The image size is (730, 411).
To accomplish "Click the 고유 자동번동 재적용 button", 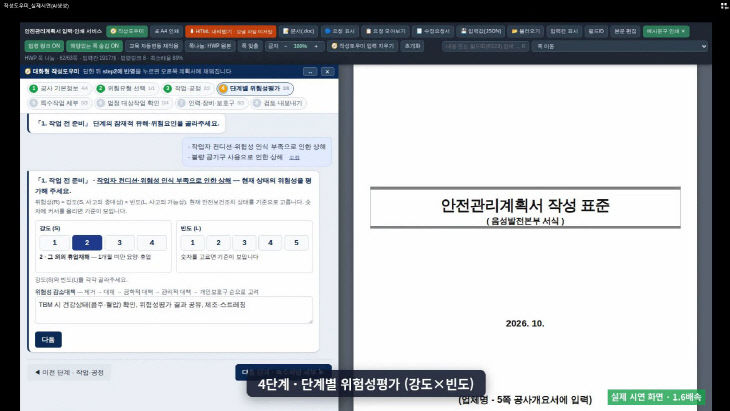I will tap(154, 46).
